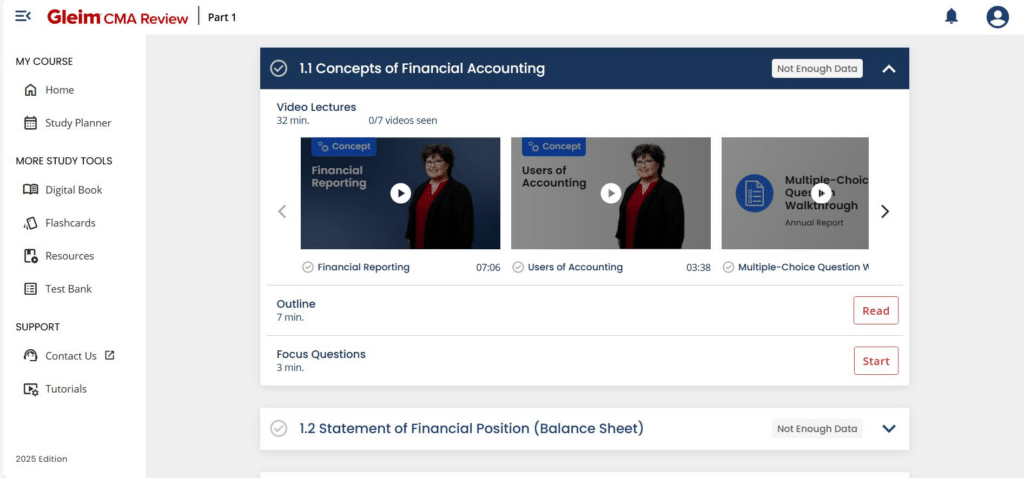Open notifications bell icon
The width and height of the screenshot is (1024, 478).
point(952,16)
